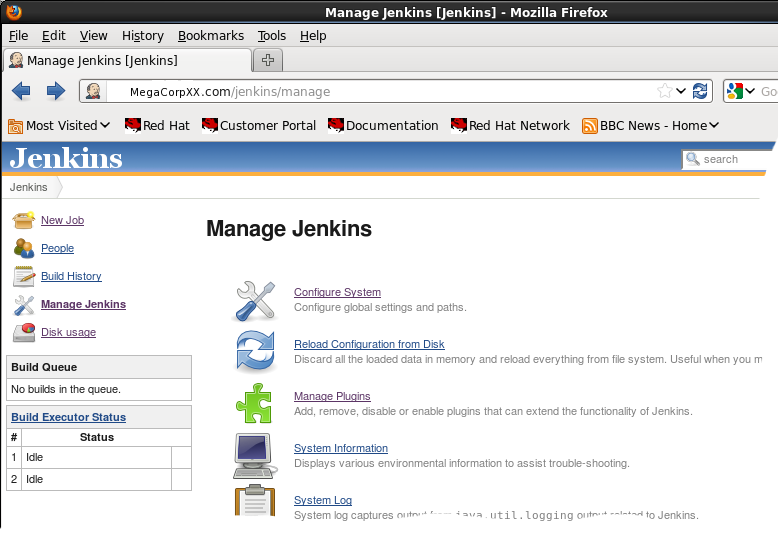Click the Google search field in the toolbar

(x=769, y=91)
